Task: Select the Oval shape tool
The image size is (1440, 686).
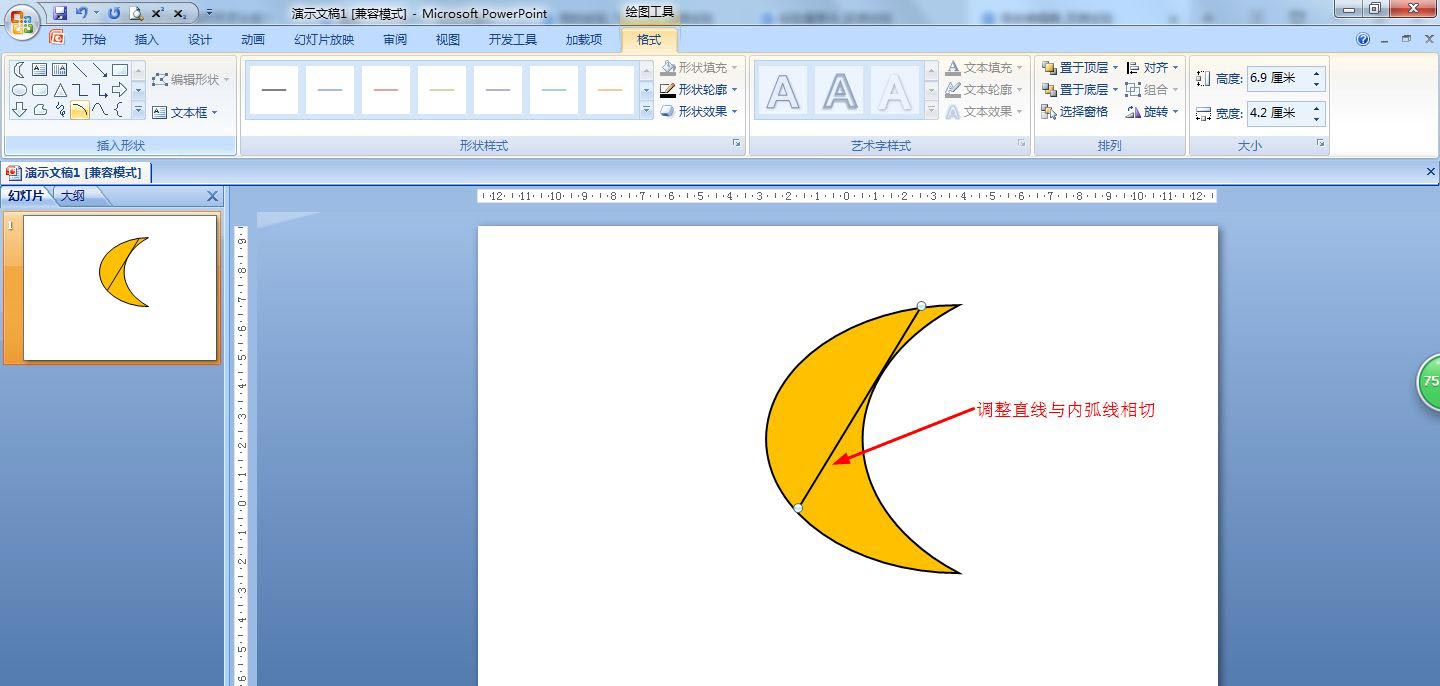Action: (19, 90)
